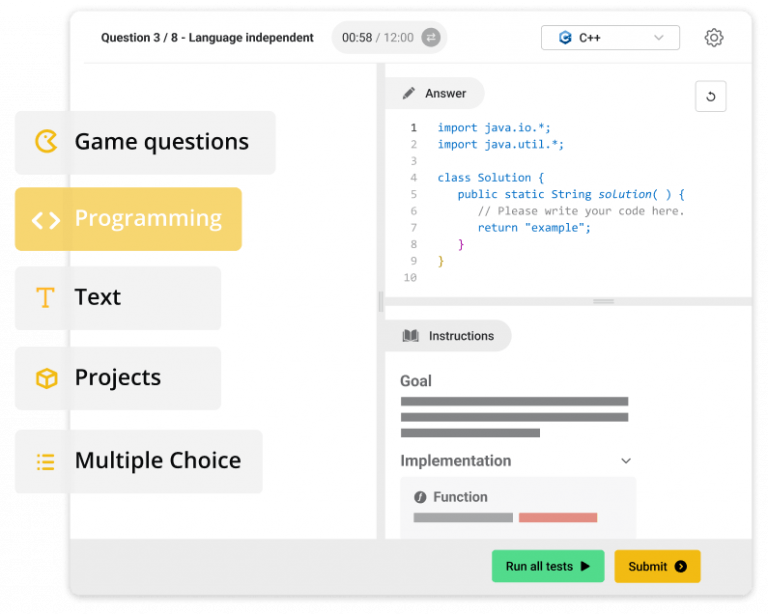Click the Function info icon

pos(420,497)
